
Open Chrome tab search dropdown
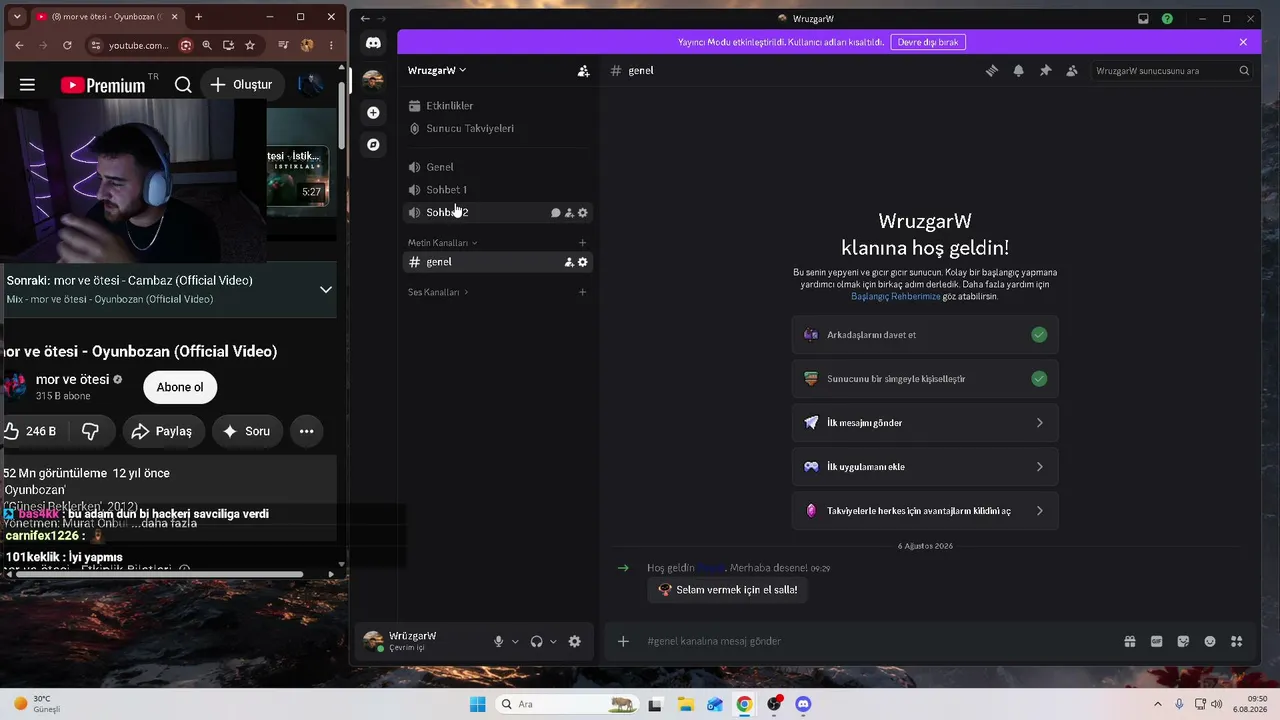[16, 17]
